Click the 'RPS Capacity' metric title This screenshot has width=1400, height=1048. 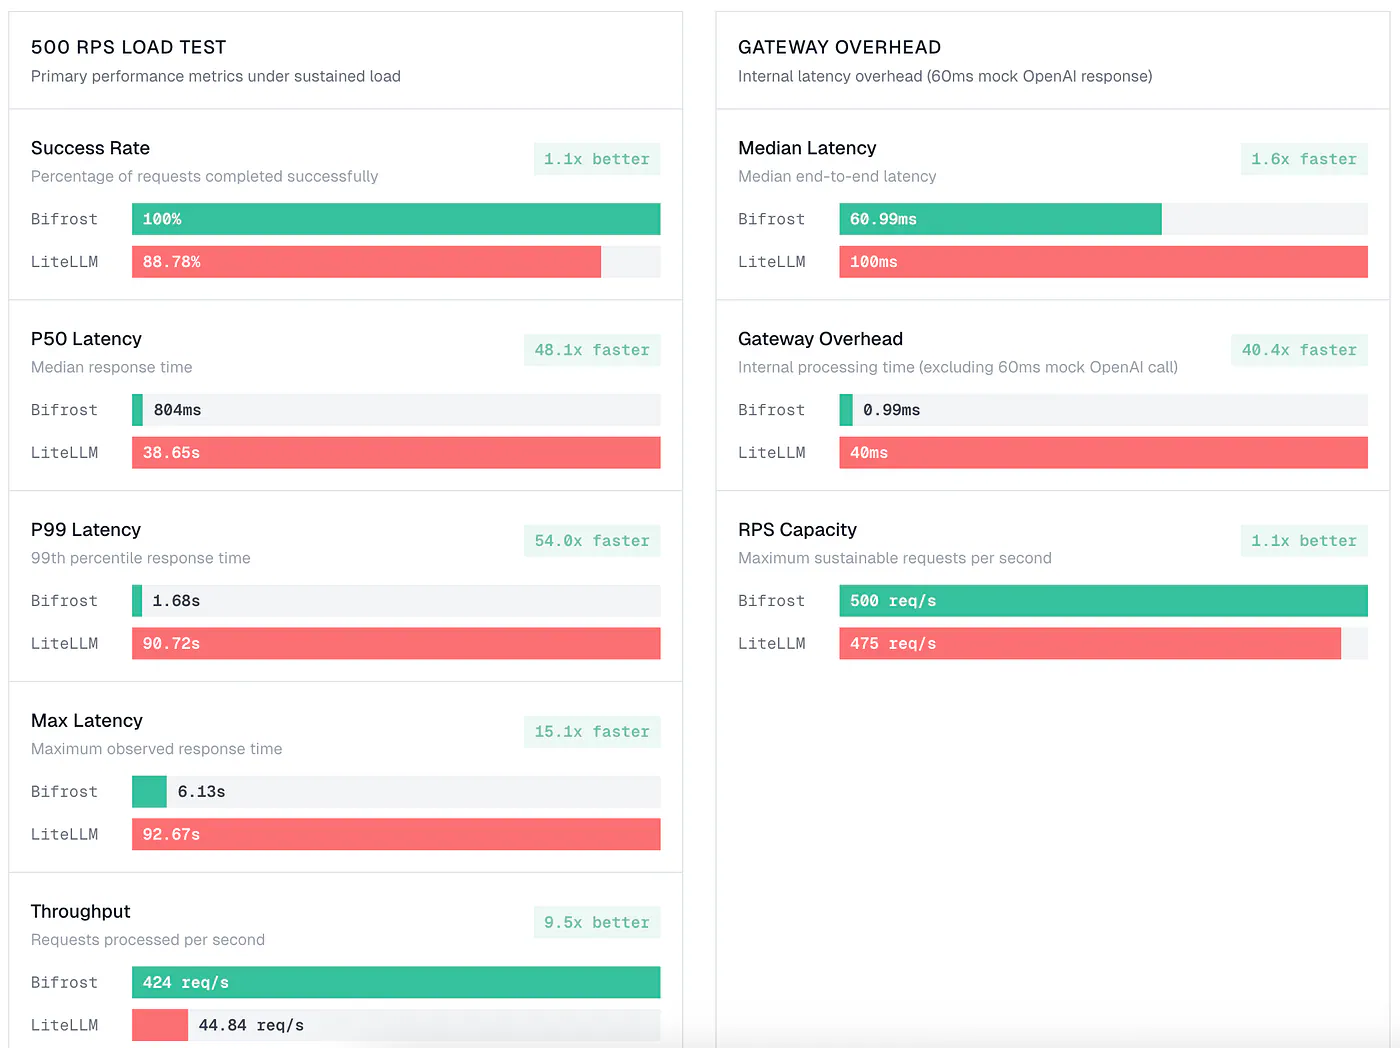pyautogui.click(x=797, y=530)
